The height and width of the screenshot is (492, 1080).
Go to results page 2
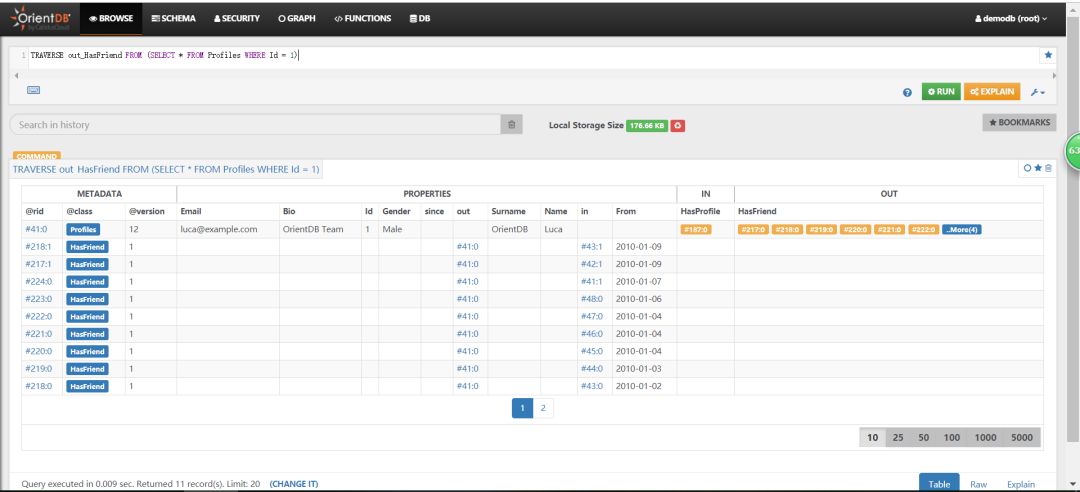[x=543, y=409]
